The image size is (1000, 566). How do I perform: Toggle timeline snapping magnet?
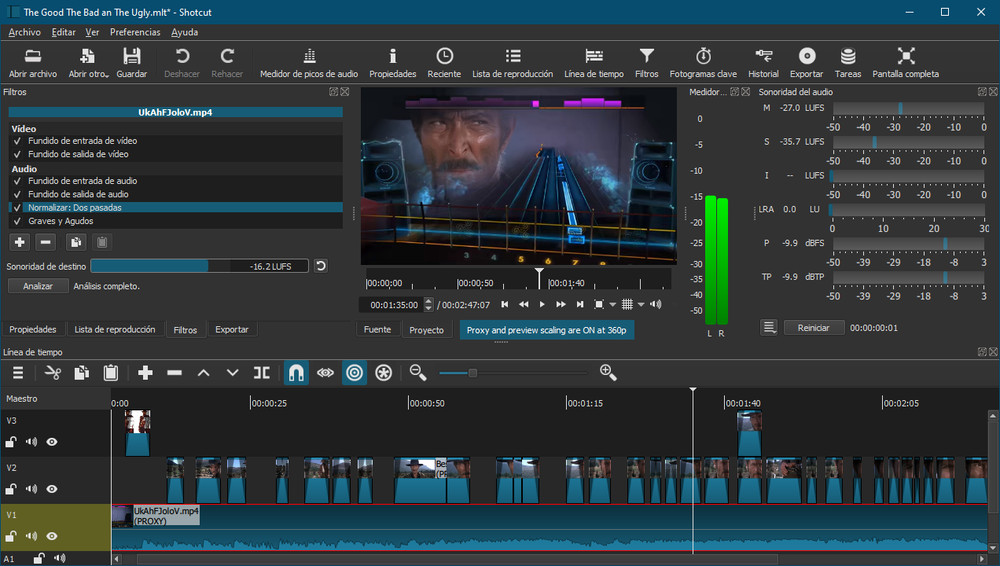(296, 373)
